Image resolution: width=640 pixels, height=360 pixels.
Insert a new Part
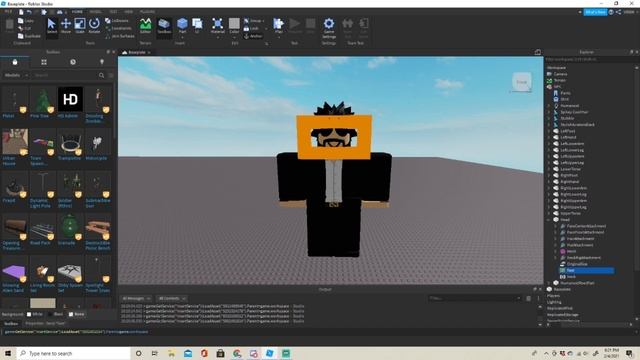[x=182, y=26]
